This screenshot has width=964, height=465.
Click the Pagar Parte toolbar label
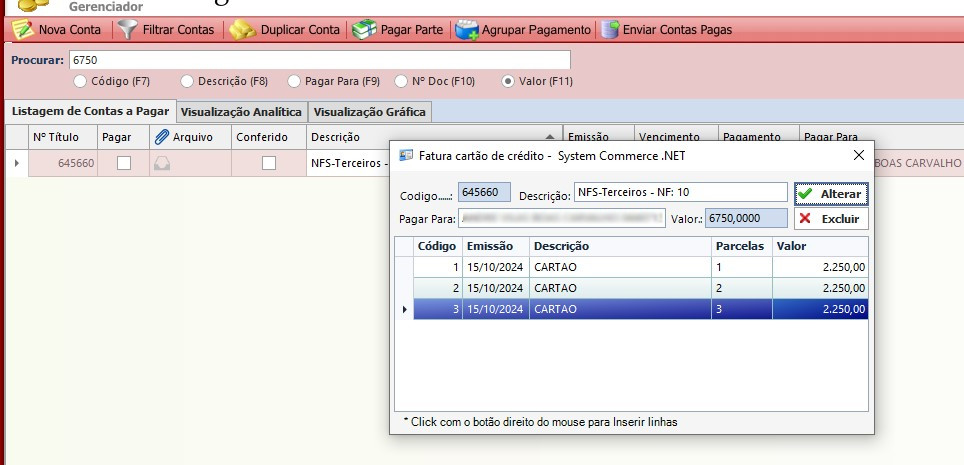point(412,30)
